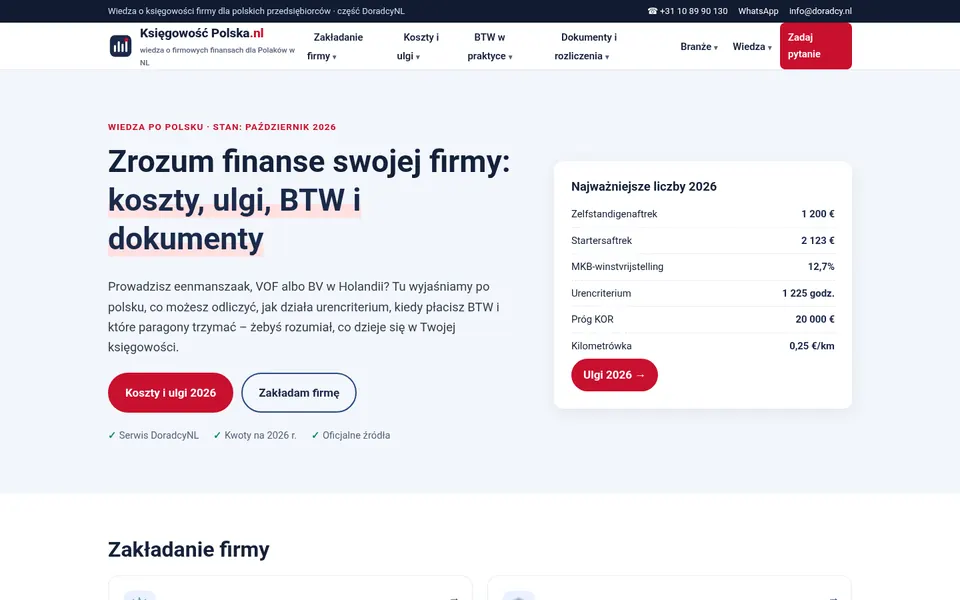Click the 1 200 € value
This screenshot has width=960, height=600.
click(x=817, y=214)
